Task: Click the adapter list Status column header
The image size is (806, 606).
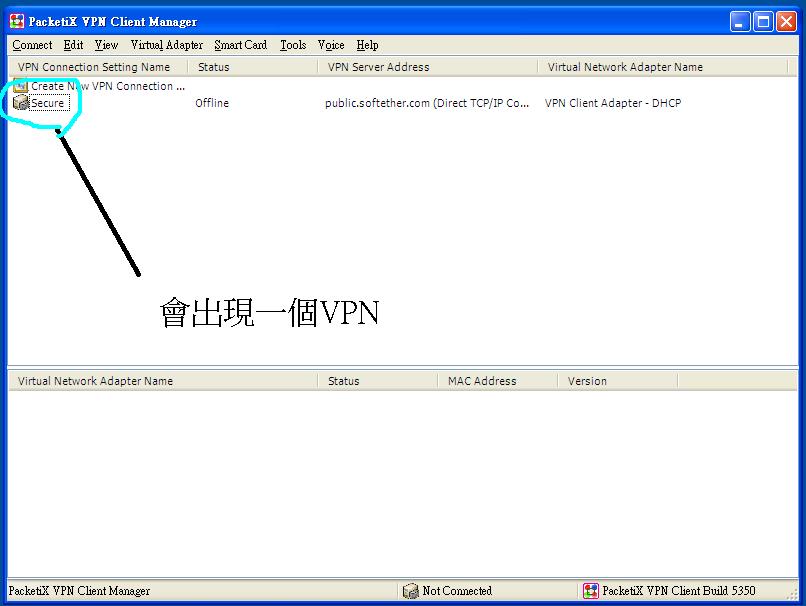Action: point(378,381)
